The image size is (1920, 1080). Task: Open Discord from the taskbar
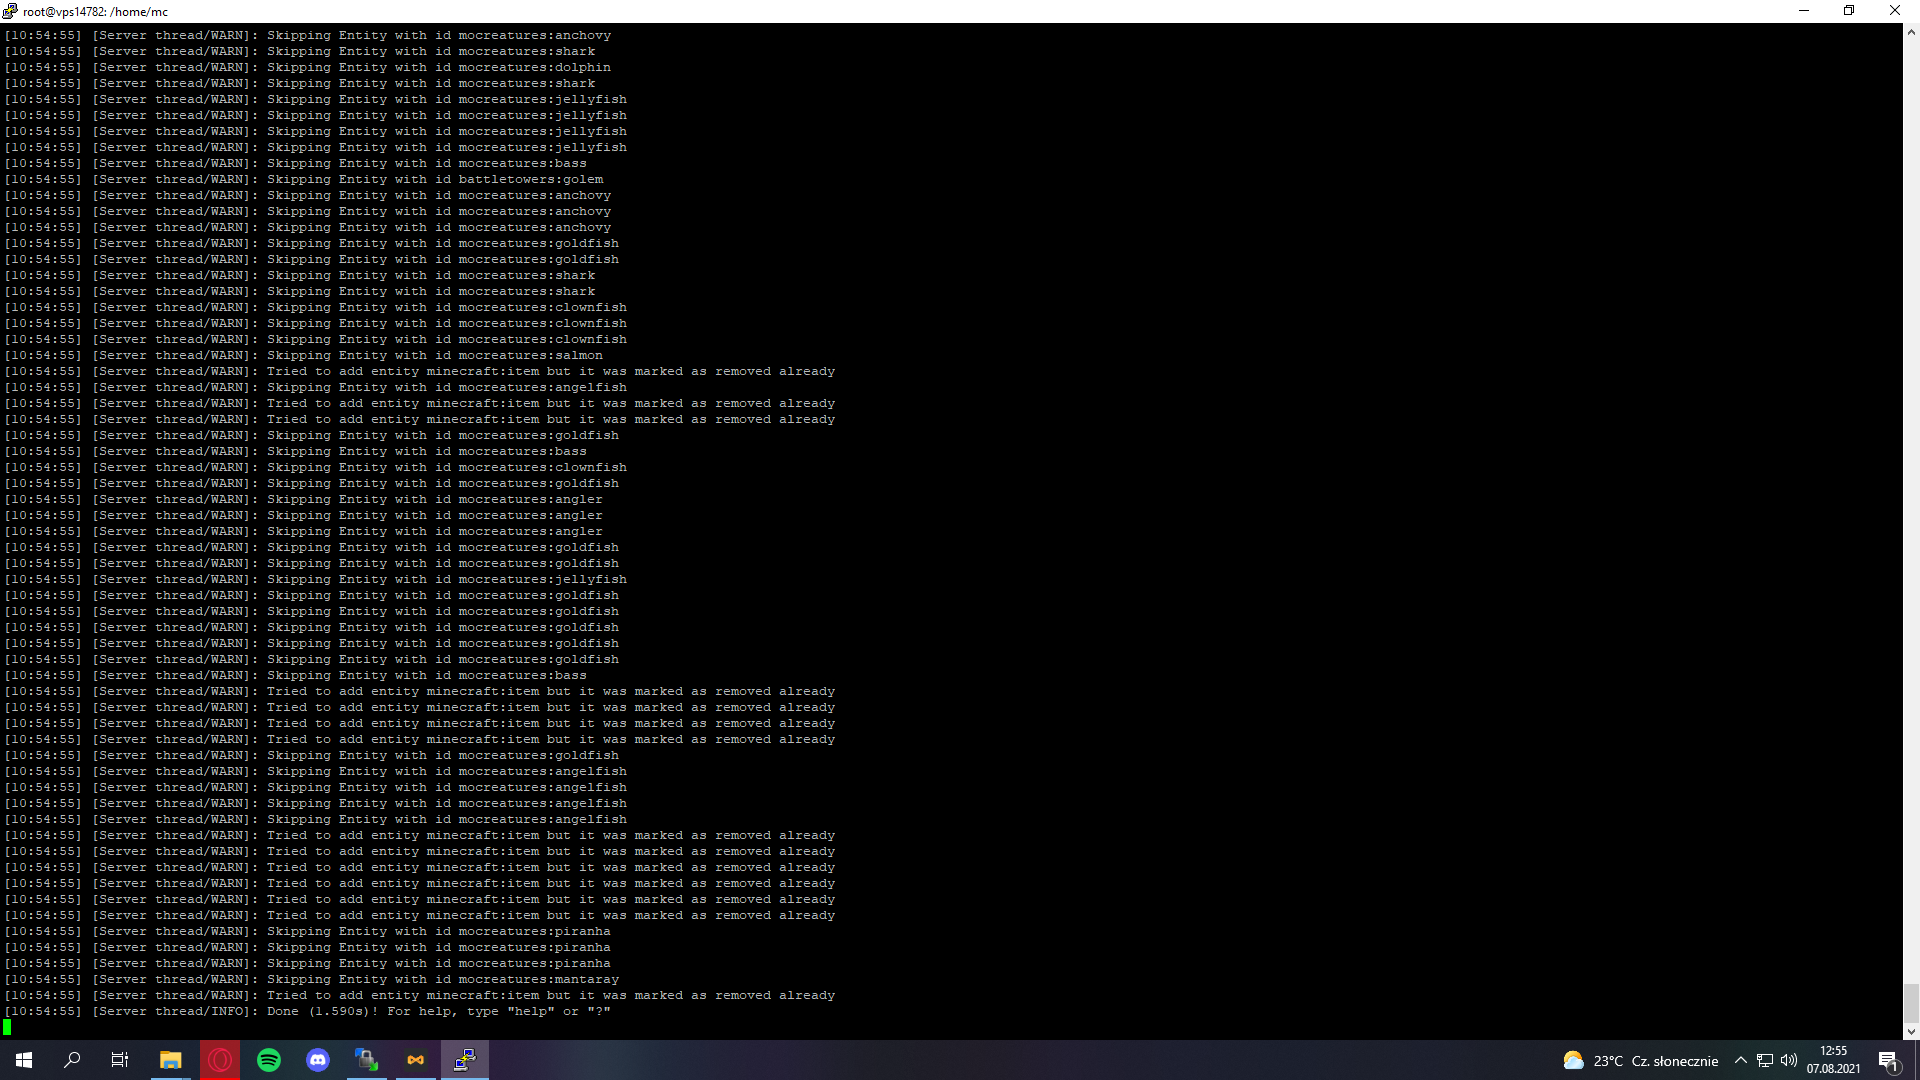pos(318,1060)
